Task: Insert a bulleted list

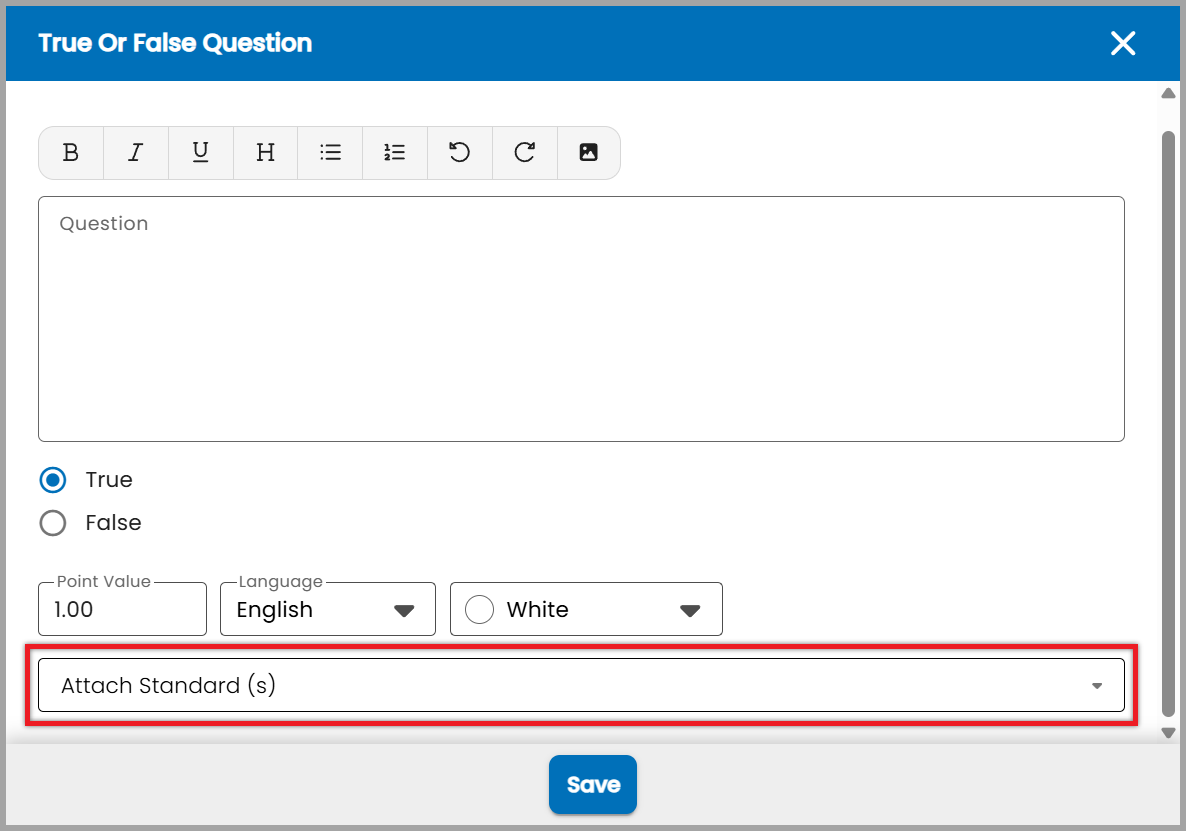Action: click(x=331, y=153)
